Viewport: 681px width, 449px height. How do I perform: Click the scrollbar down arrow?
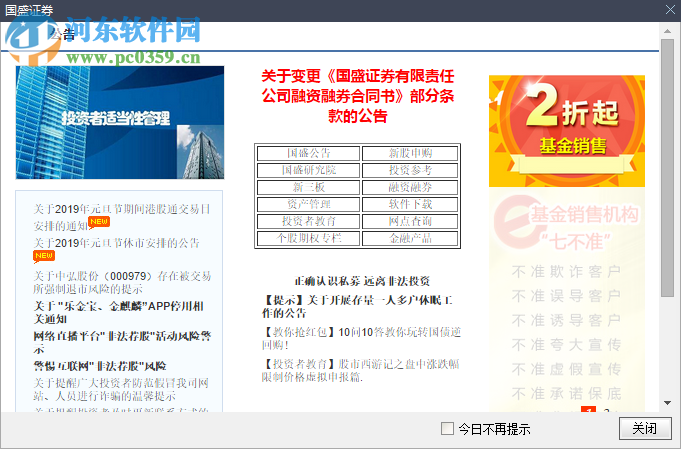(x=667, y=403)
